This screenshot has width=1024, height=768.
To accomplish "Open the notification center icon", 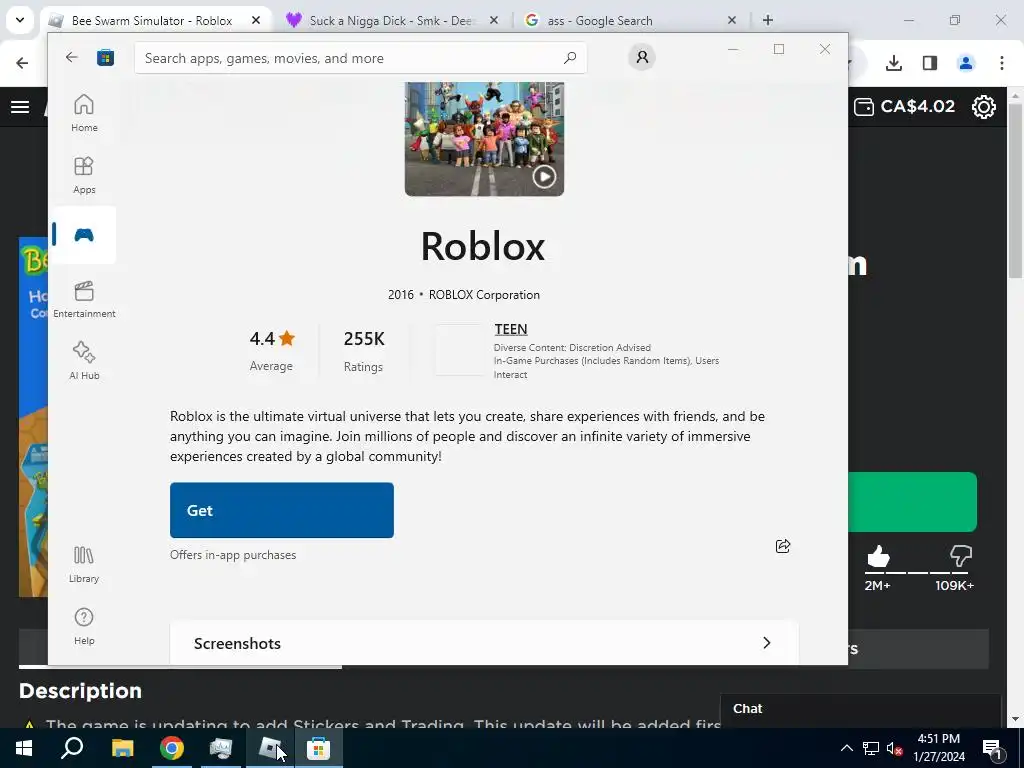I will (993, 748).
